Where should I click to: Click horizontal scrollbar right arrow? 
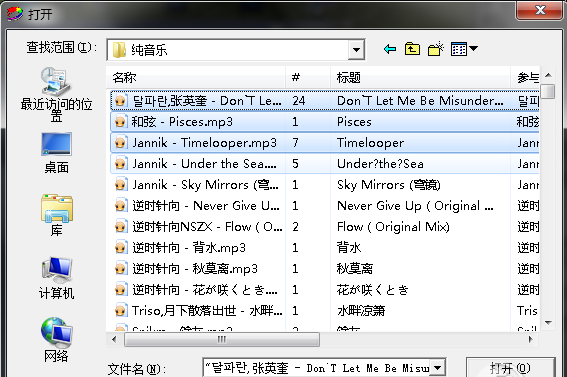point(530,339)
